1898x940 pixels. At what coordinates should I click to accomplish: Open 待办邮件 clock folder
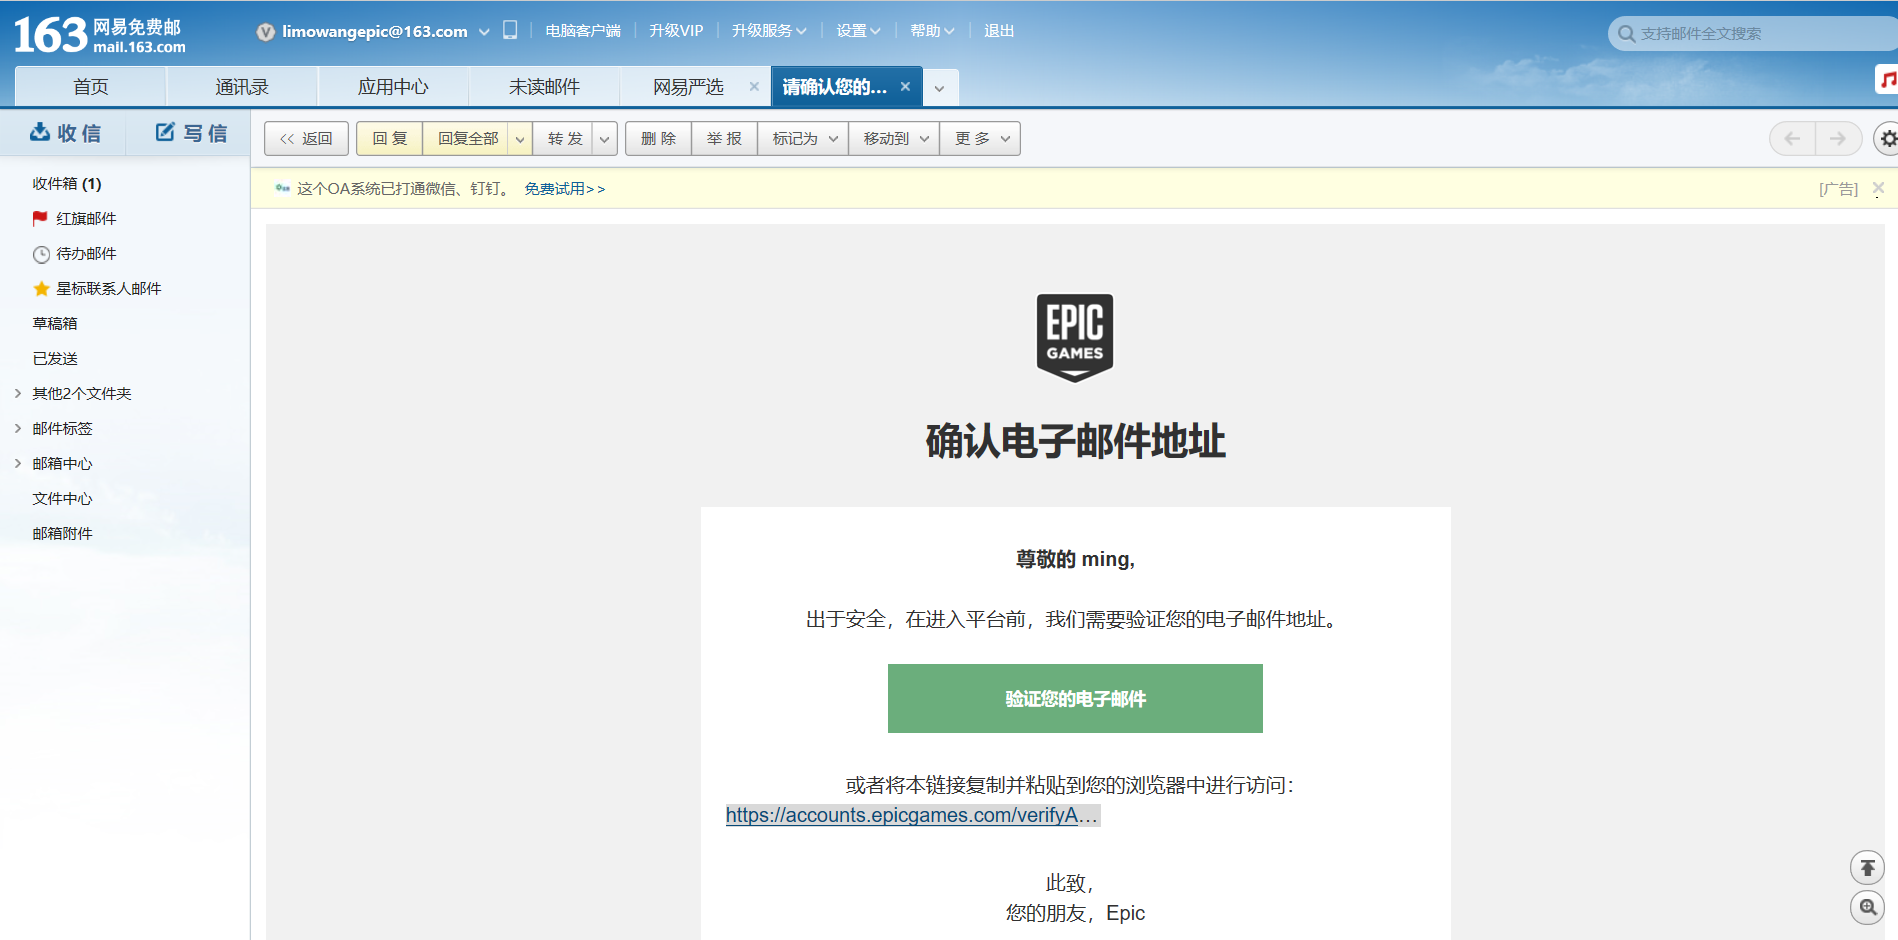tap(75, 254)
